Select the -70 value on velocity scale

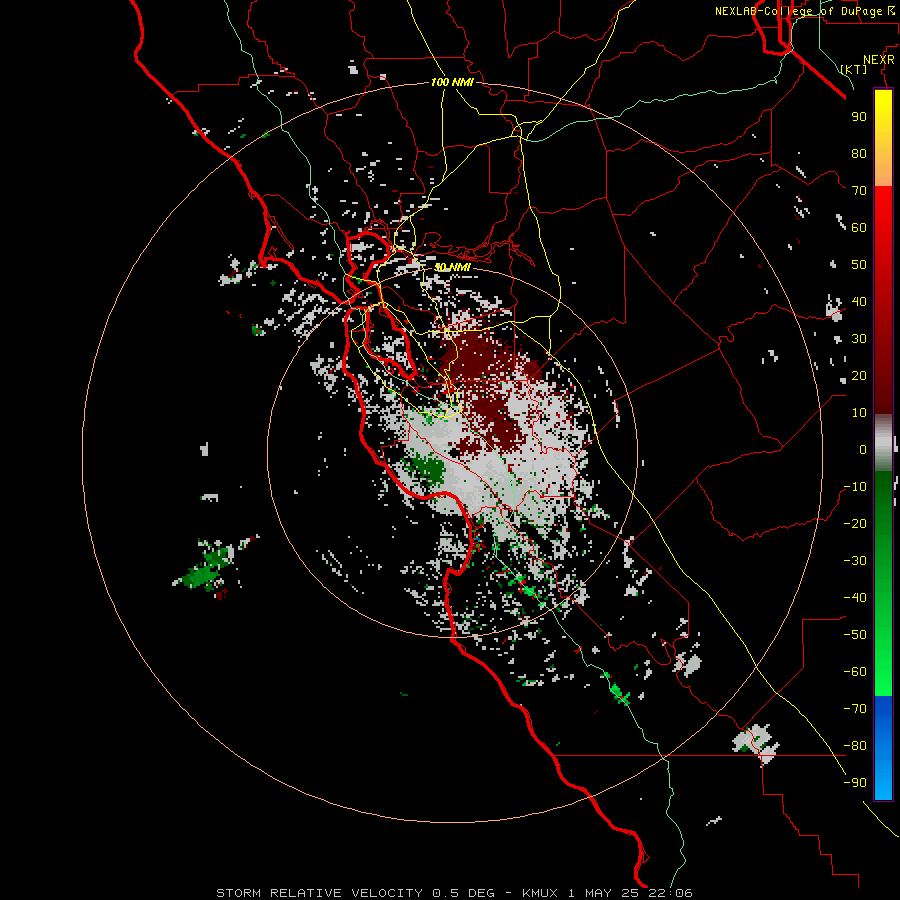[855, 709]
